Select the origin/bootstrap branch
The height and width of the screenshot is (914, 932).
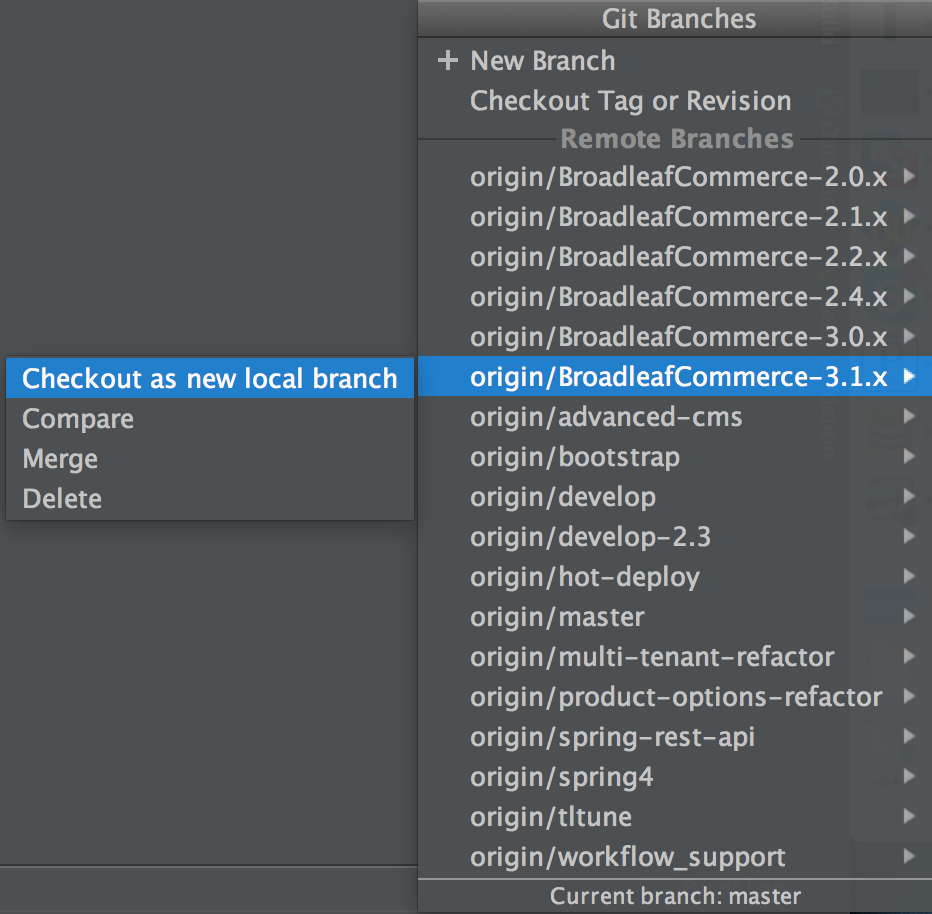(x=575, y=457)
